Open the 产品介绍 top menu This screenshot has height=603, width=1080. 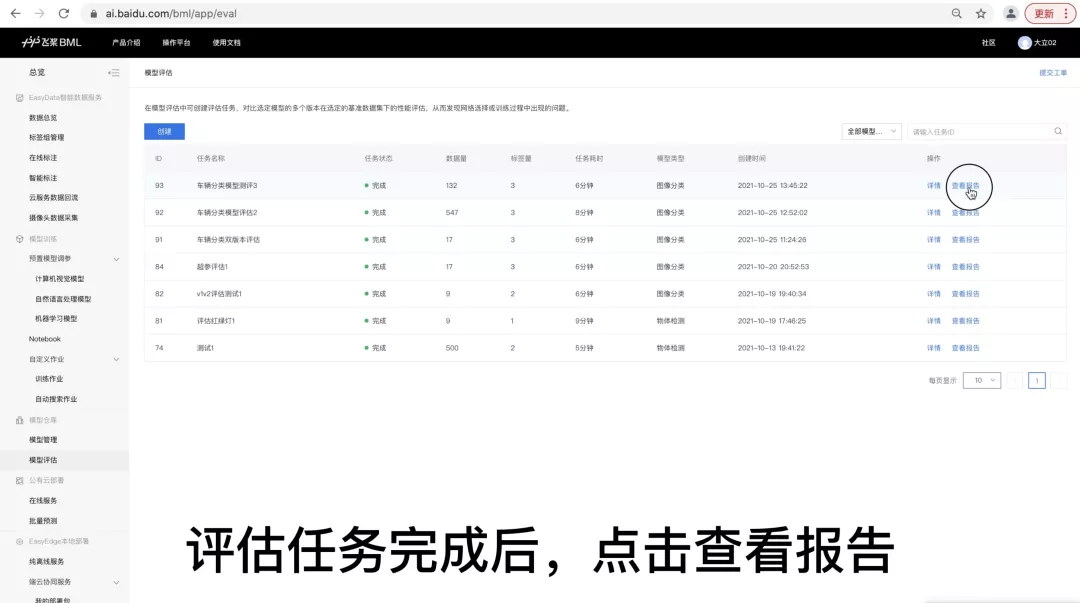click(126, 43)
